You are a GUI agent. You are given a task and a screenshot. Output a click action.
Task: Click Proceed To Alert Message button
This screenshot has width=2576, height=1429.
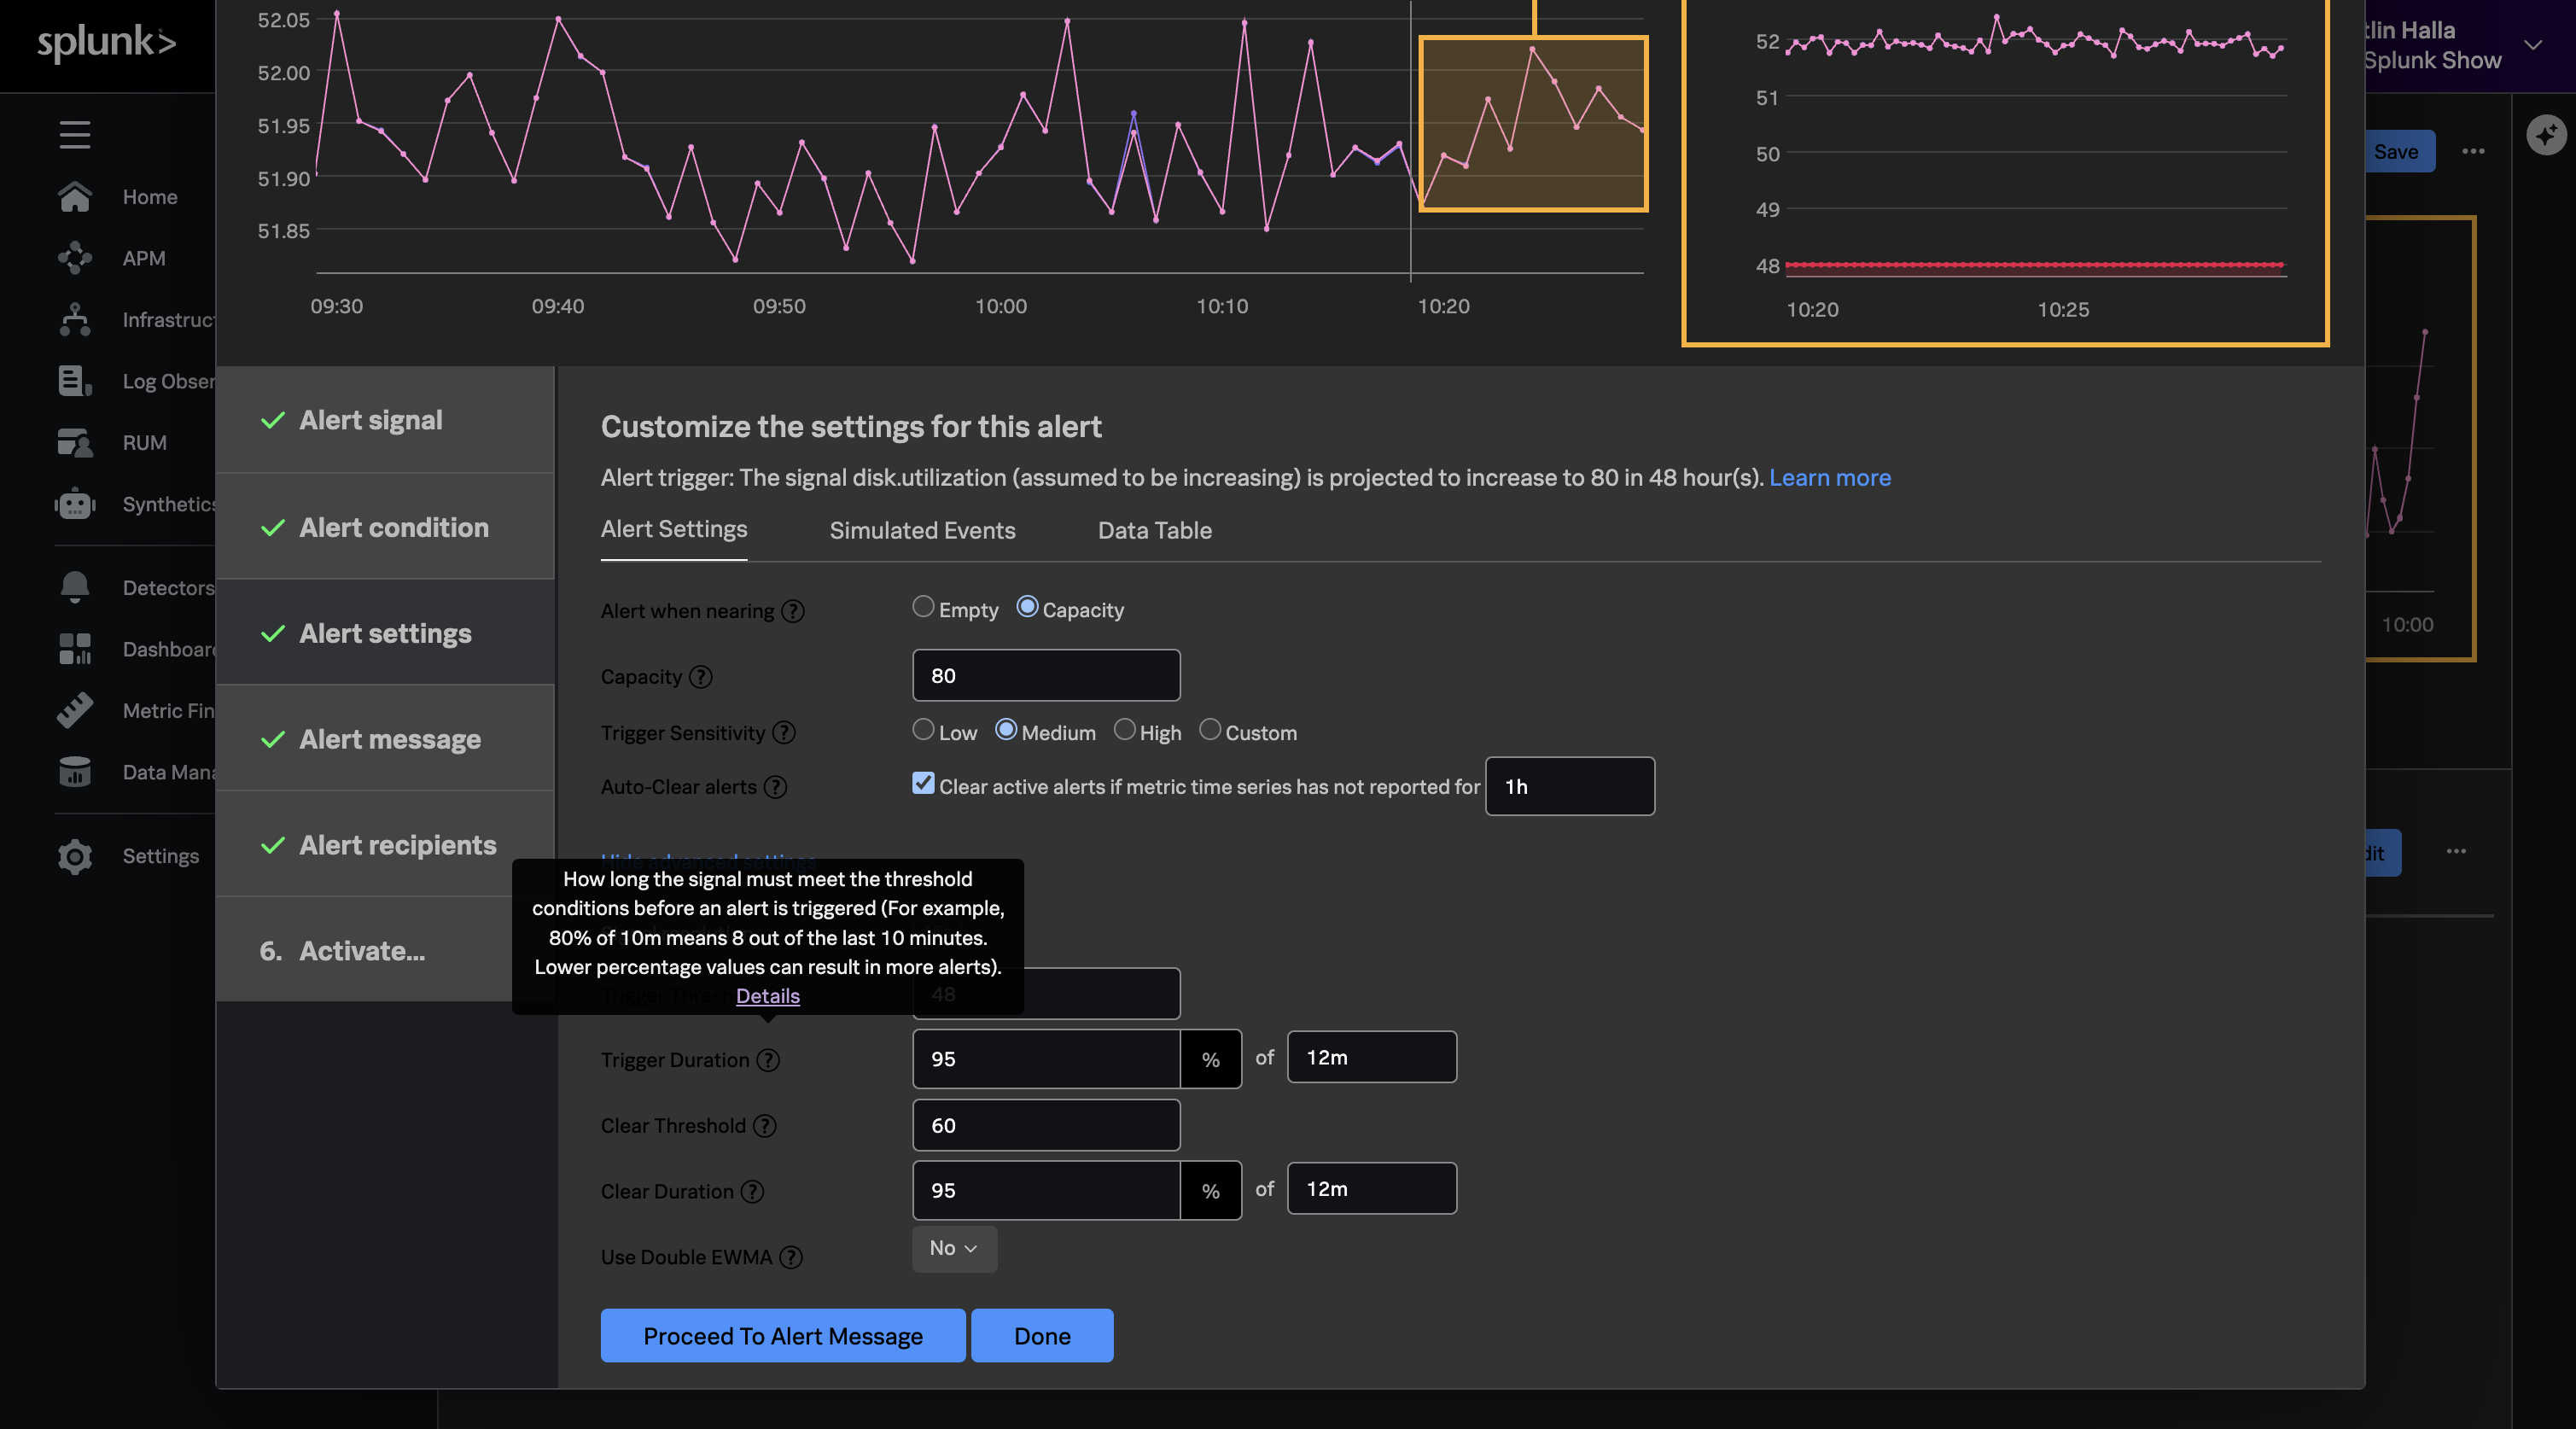782,1336
